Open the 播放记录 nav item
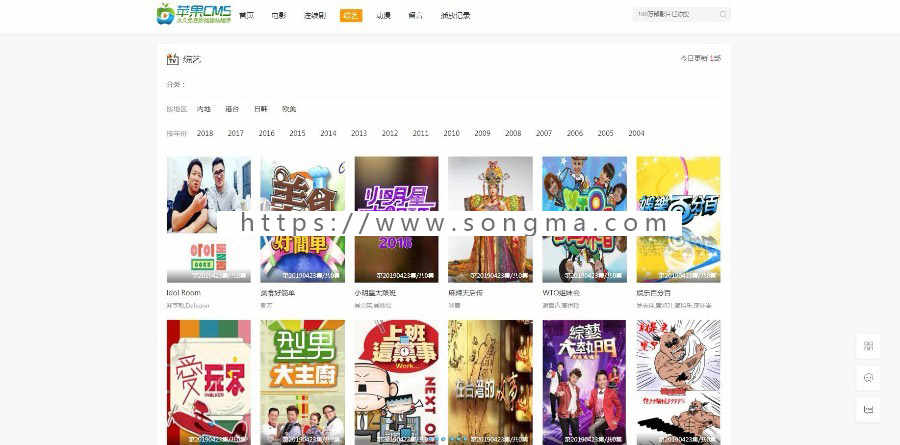The width and height of the screenshot is (900, 445). click(x=455, y=16)
